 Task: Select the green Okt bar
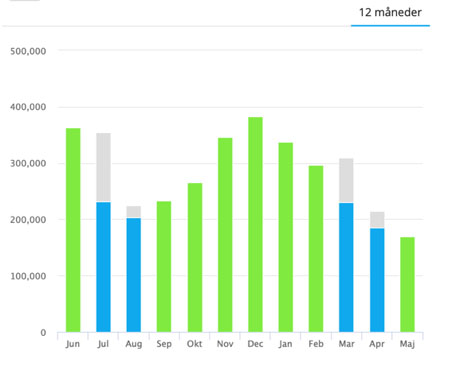[x=195, y=258]
